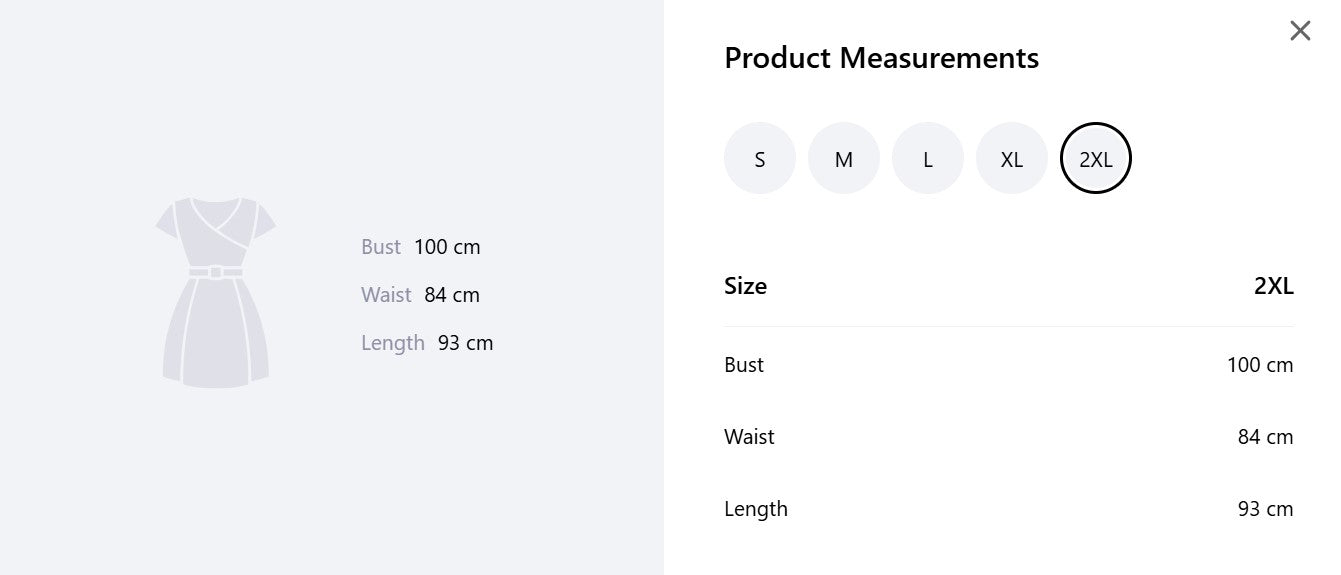
Task: Click the 100 cm value in table
Action: [1260, 365]
